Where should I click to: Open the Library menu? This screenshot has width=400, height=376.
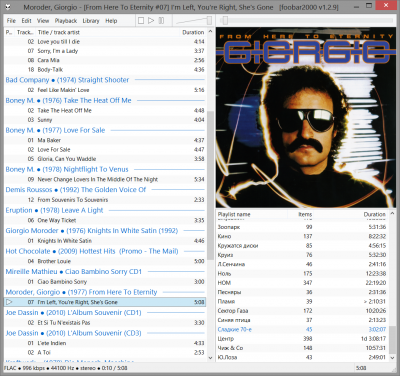[91, 21]
